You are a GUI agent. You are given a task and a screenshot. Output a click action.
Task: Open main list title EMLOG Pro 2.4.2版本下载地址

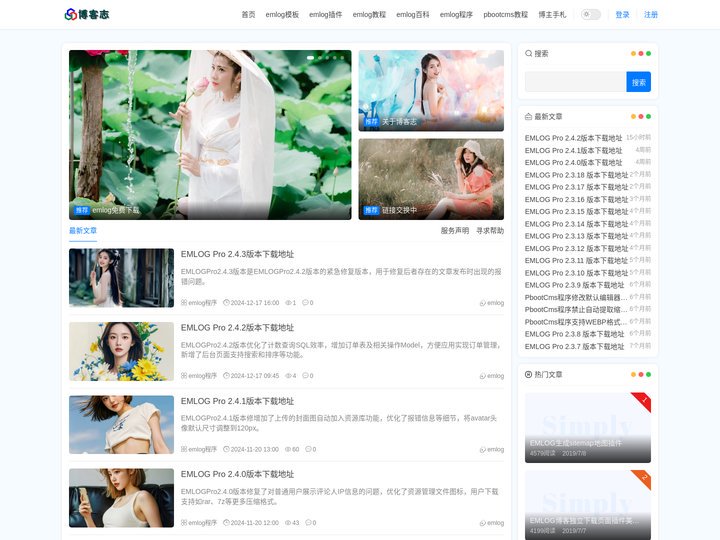point(237,327)
